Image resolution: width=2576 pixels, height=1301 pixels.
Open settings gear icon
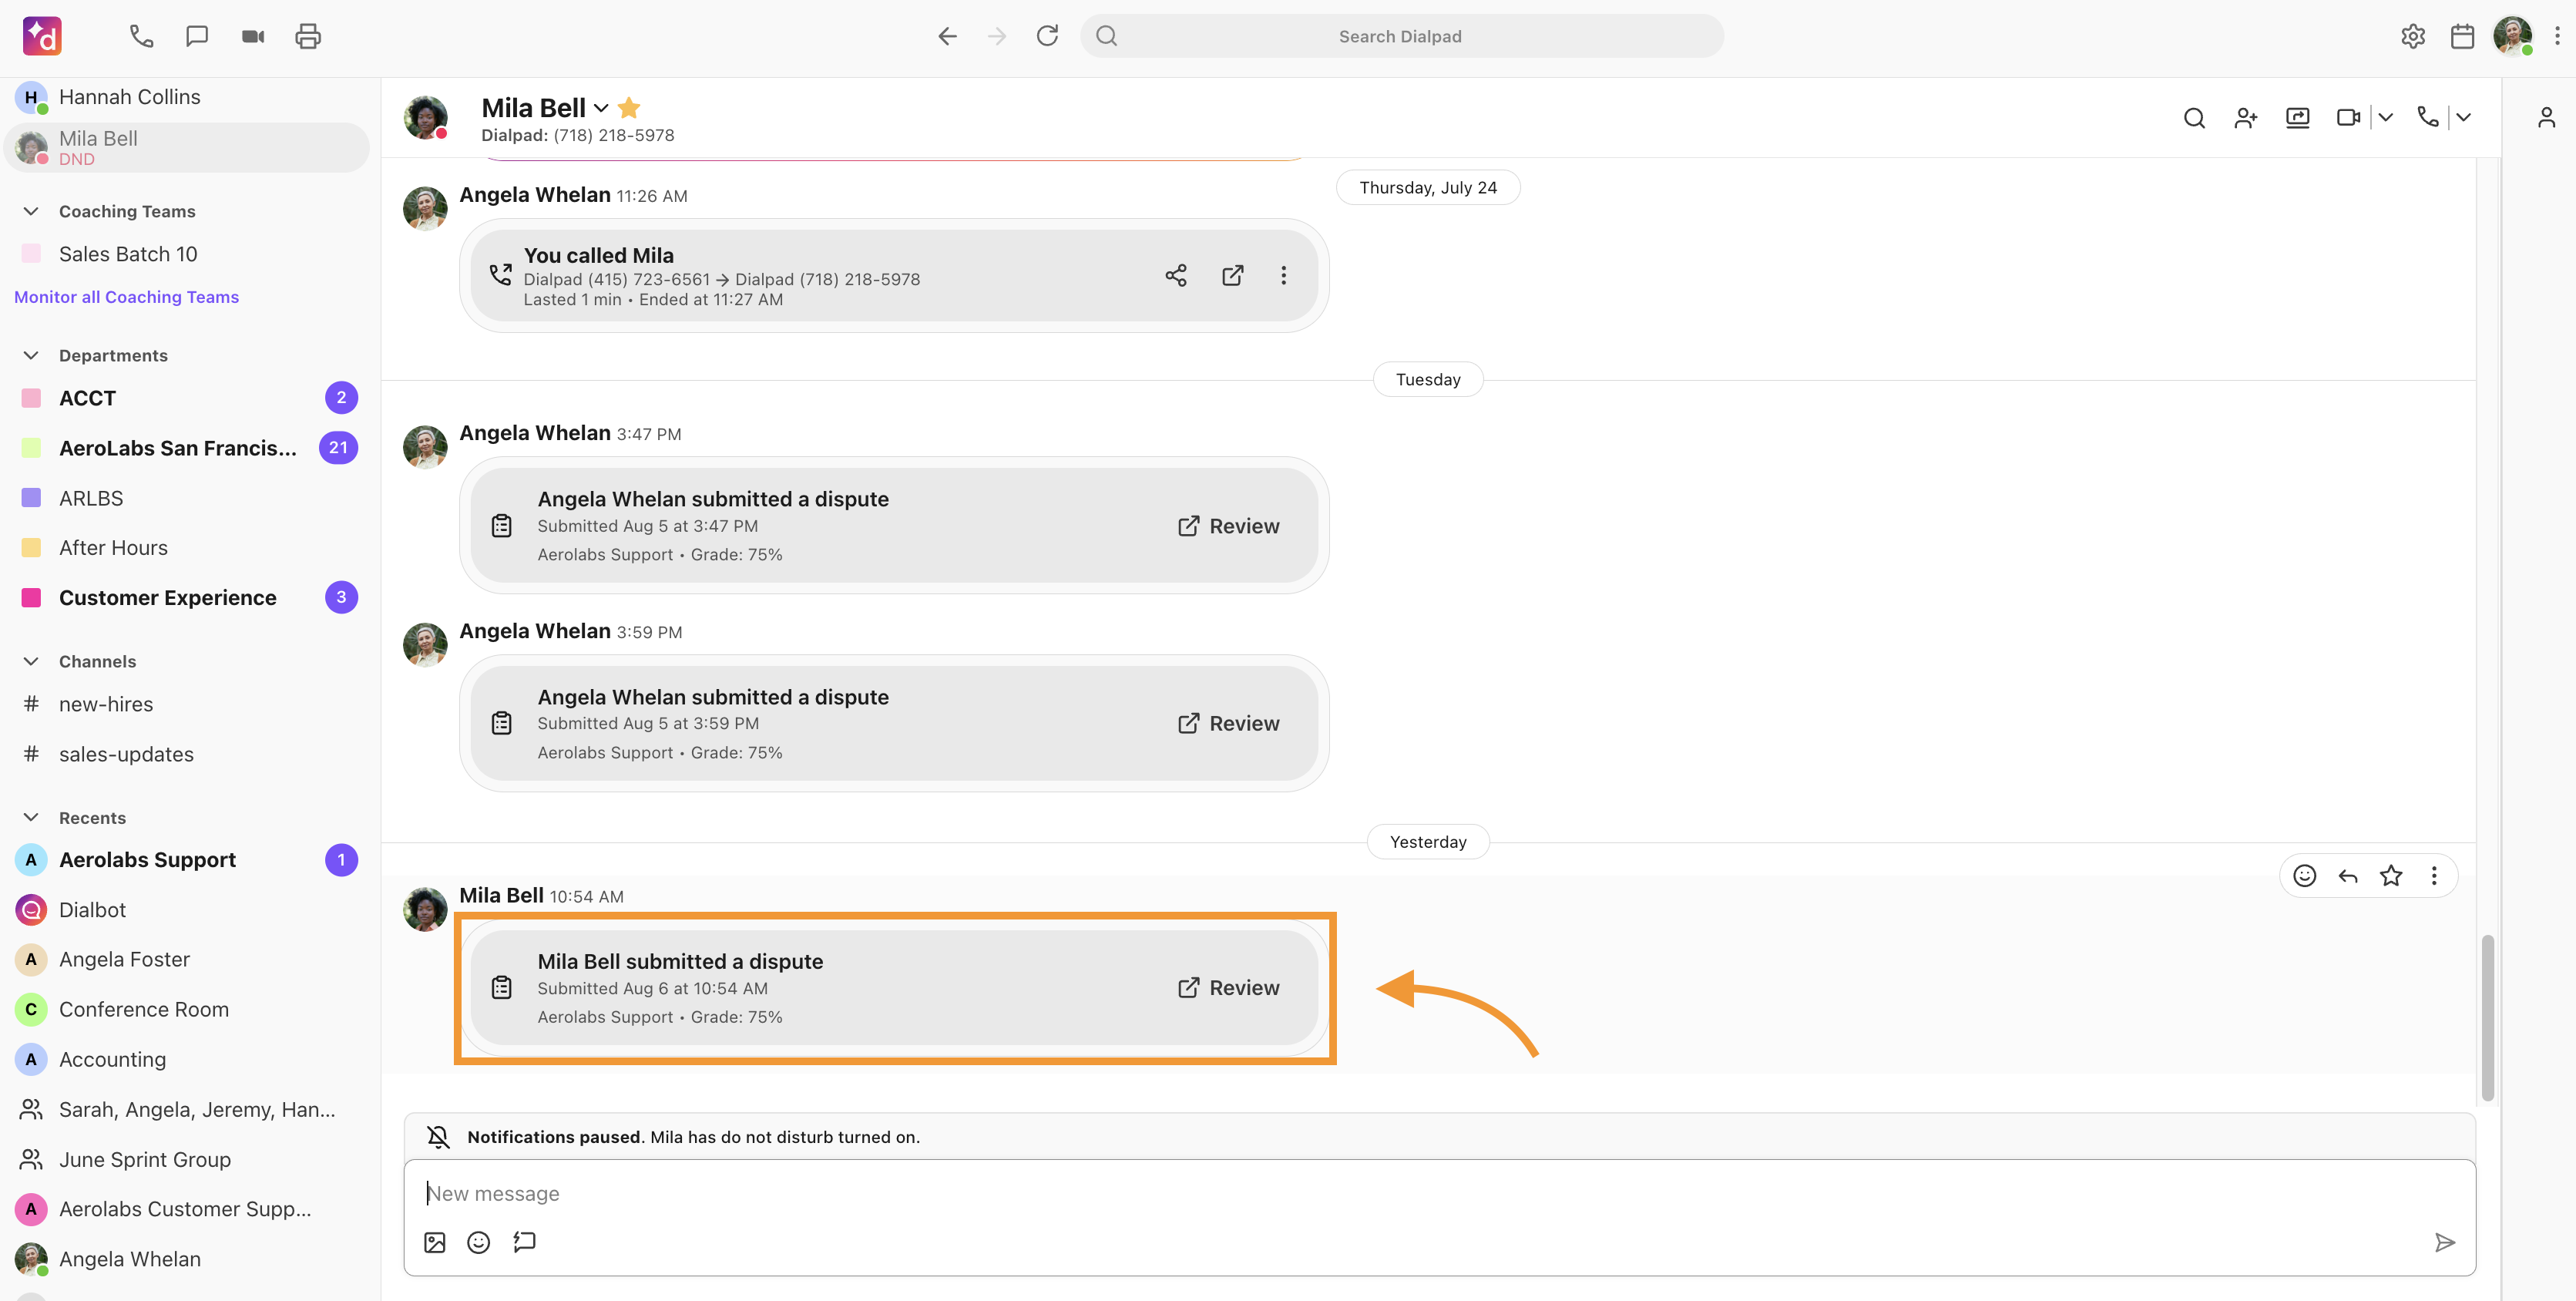[2412, 36]
